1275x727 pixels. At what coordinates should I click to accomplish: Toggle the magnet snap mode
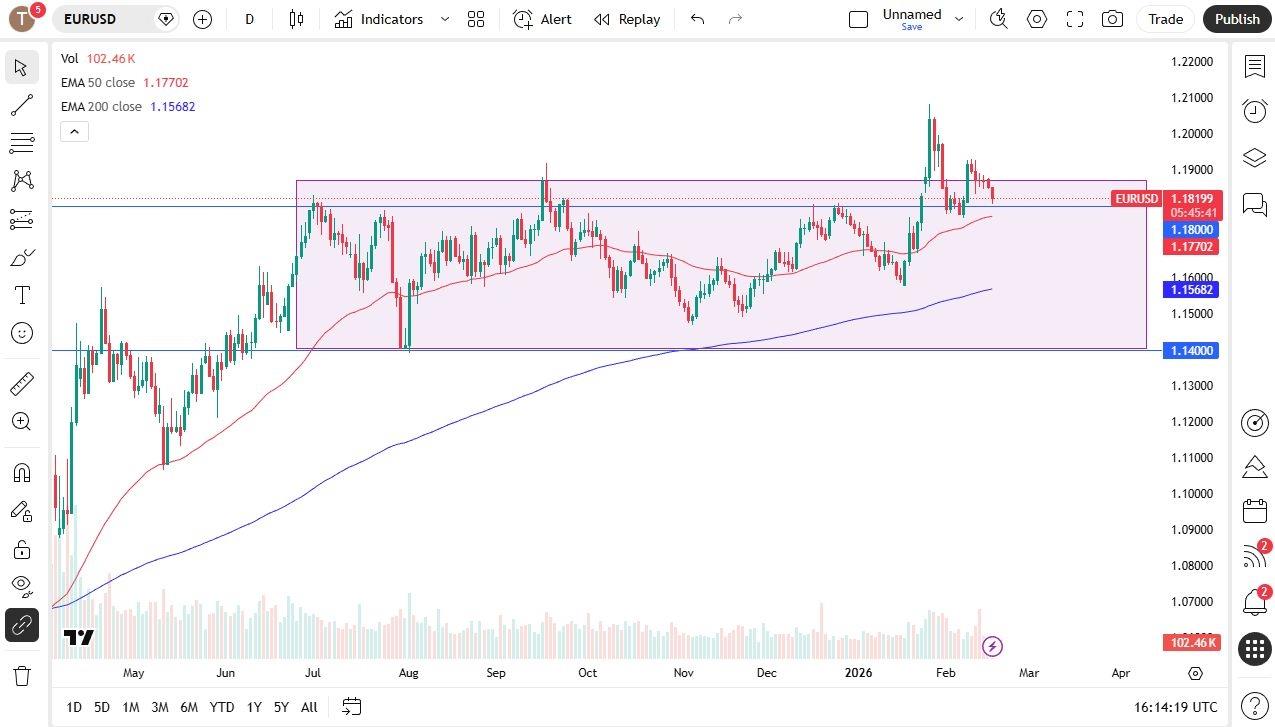(x=22, y=472)
